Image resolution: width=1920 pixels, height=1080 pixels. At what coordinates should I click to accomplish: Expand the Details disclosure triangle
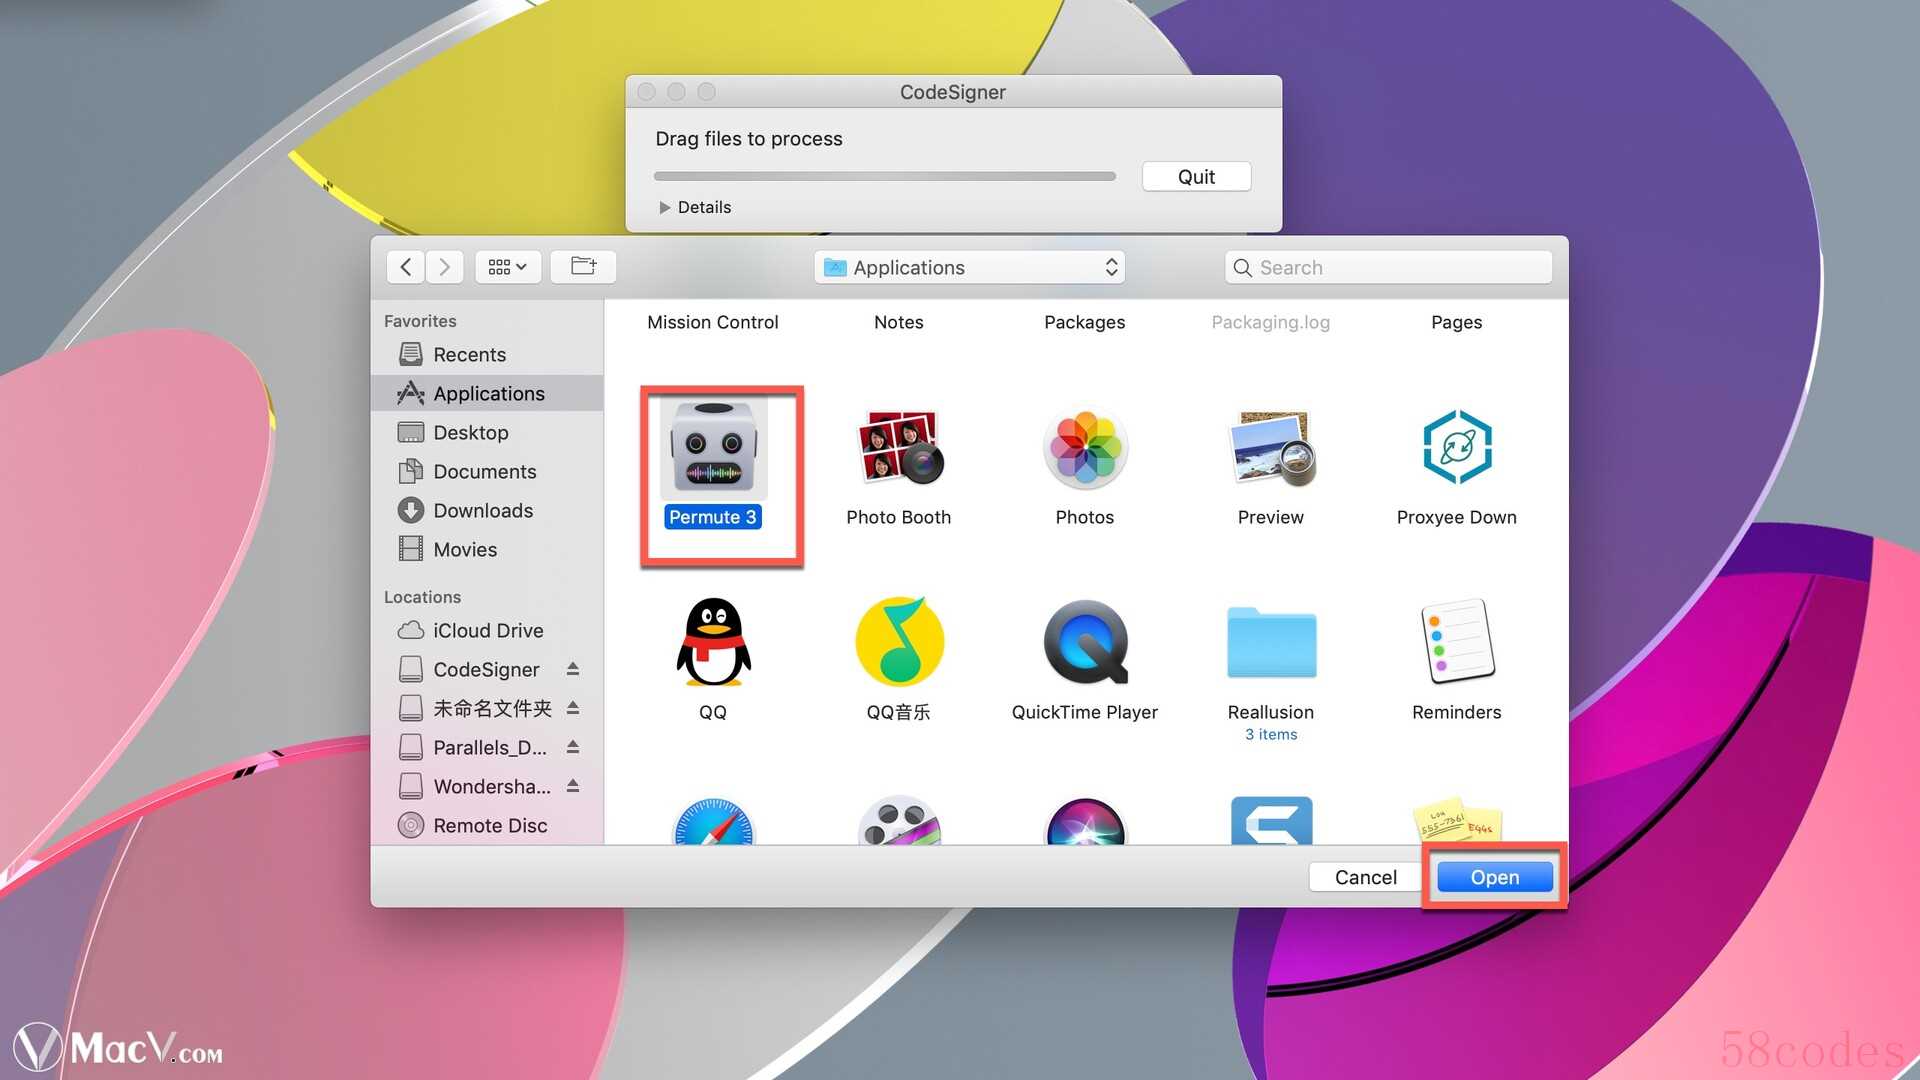[x=664, y=208]
